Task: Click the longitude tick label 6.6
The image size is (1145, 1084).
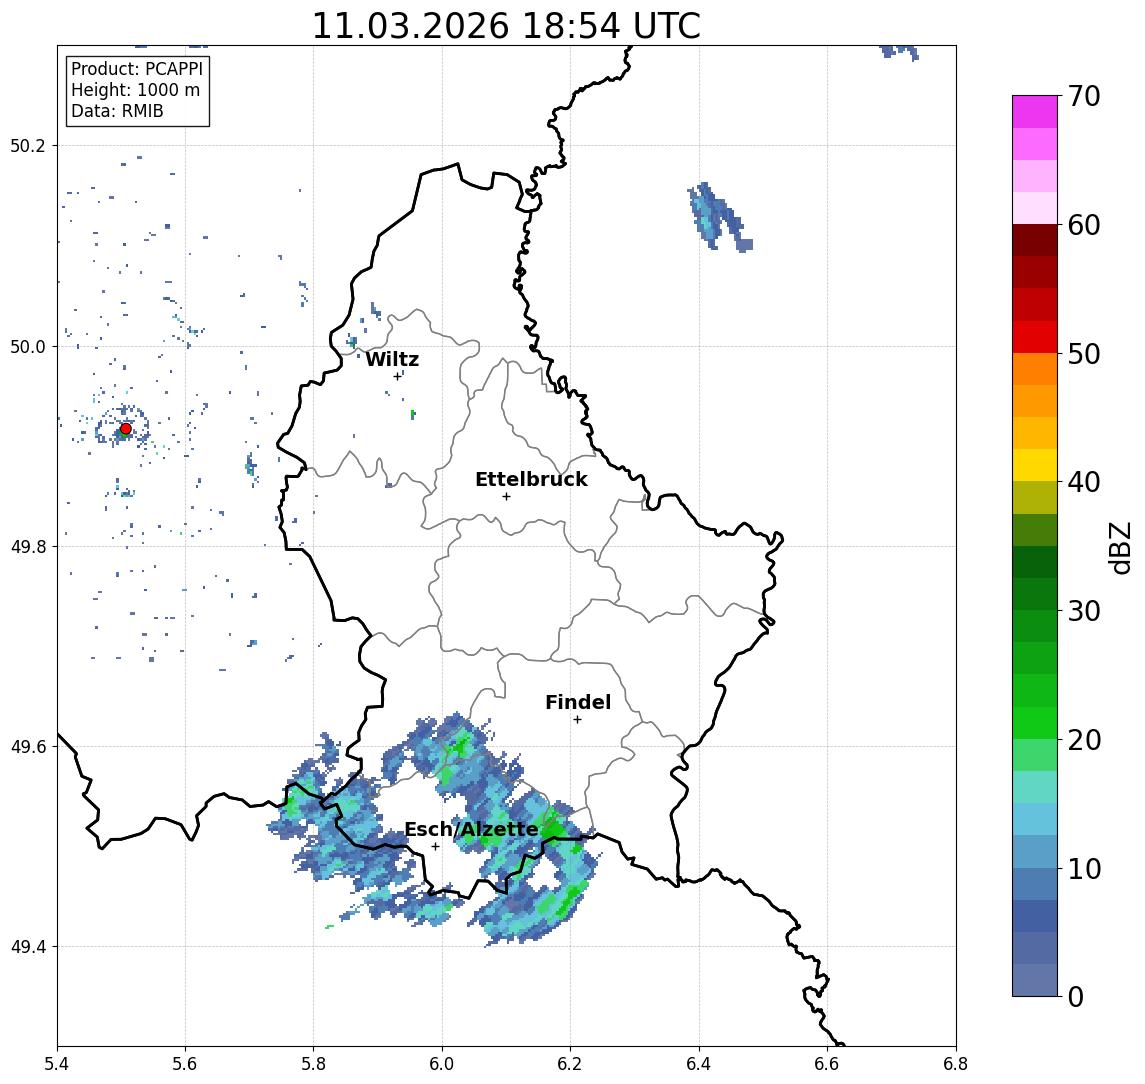Action: 827,1064
